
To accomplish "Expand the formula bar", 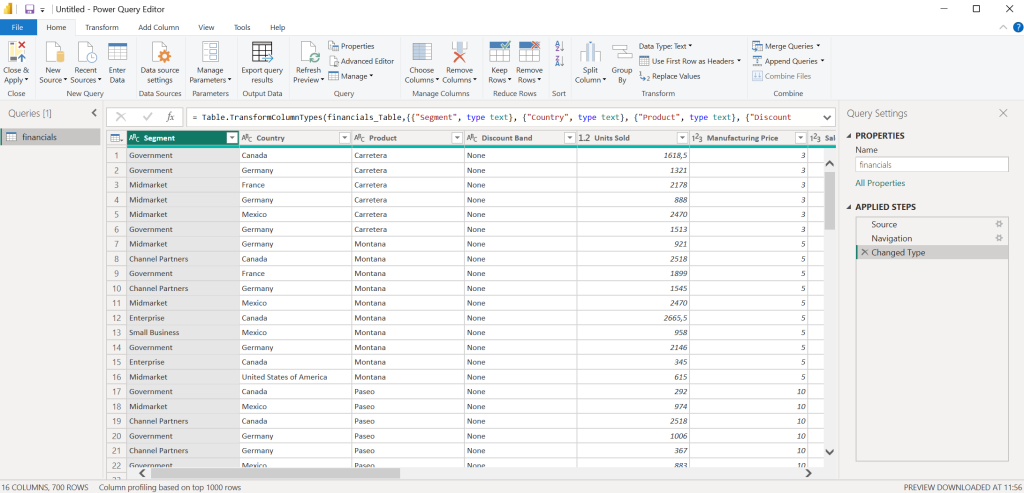I will tap(827, 118).
